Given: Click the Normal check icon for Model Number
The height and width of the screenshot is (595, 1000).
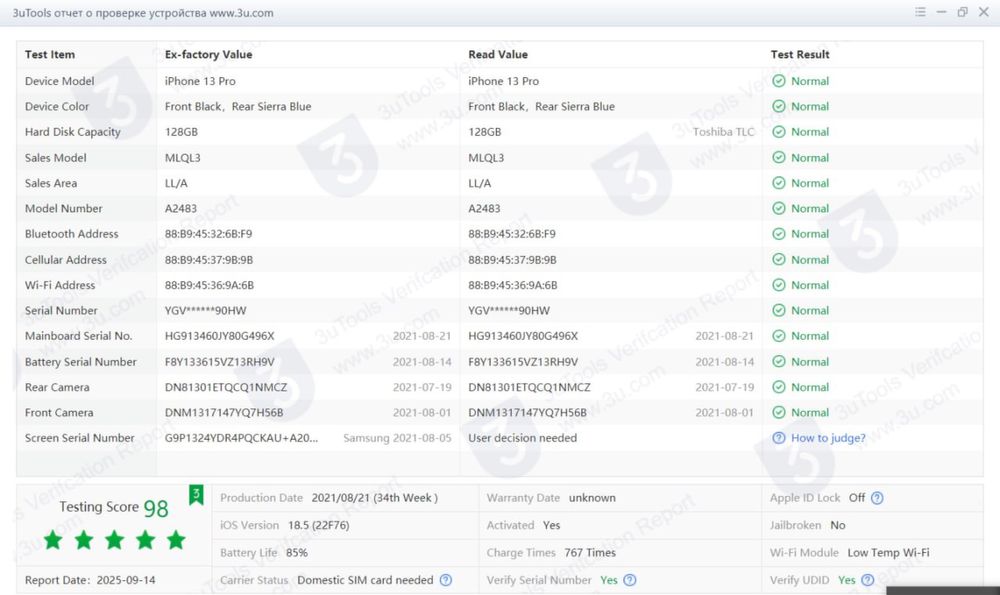Looking at the screenshot, I should click(x=779, y=209).
